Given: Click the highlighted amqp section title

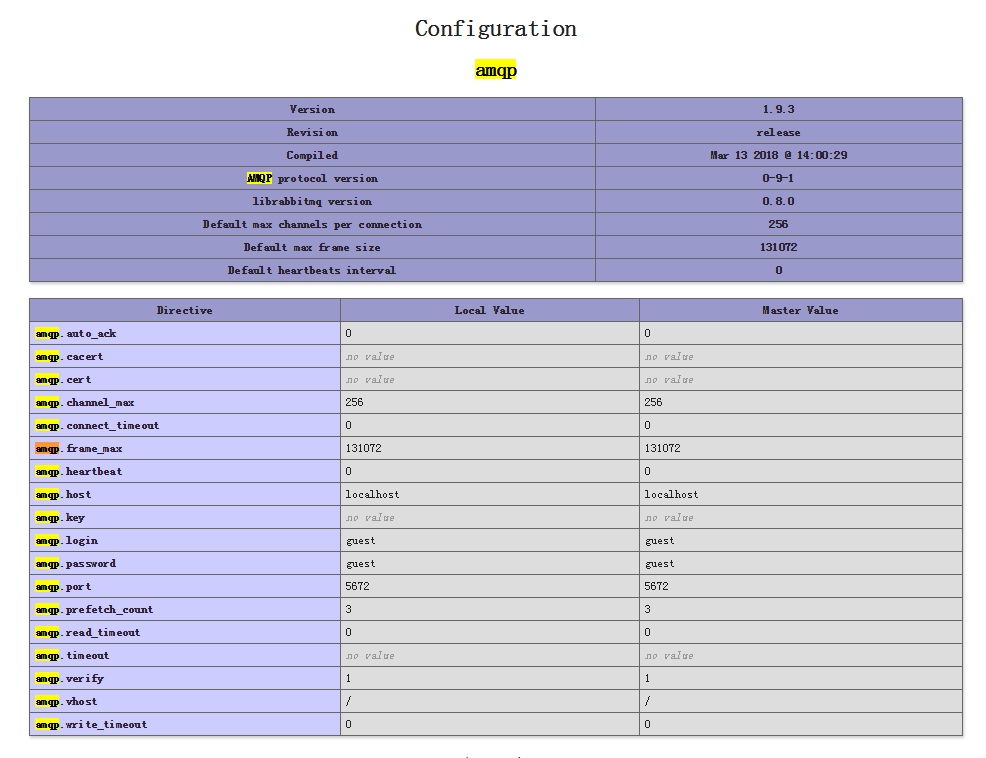Looking at the screenshot, I should (496, 70).
